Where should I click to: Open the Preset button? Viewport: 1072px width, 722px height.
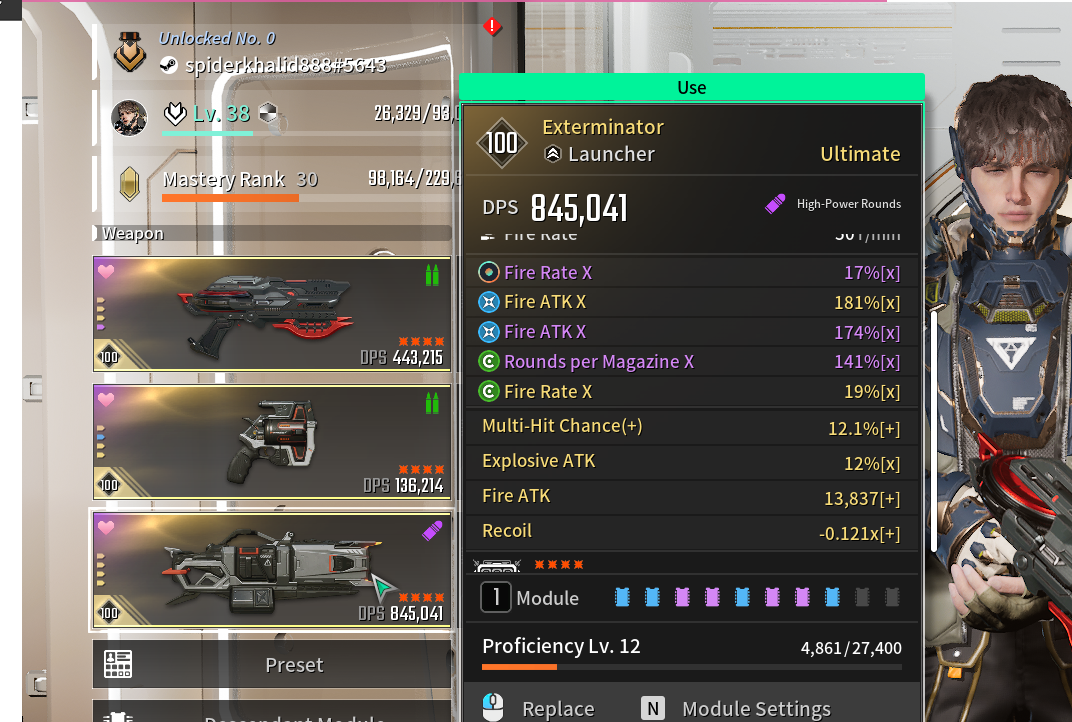click(x=272, y=664)
